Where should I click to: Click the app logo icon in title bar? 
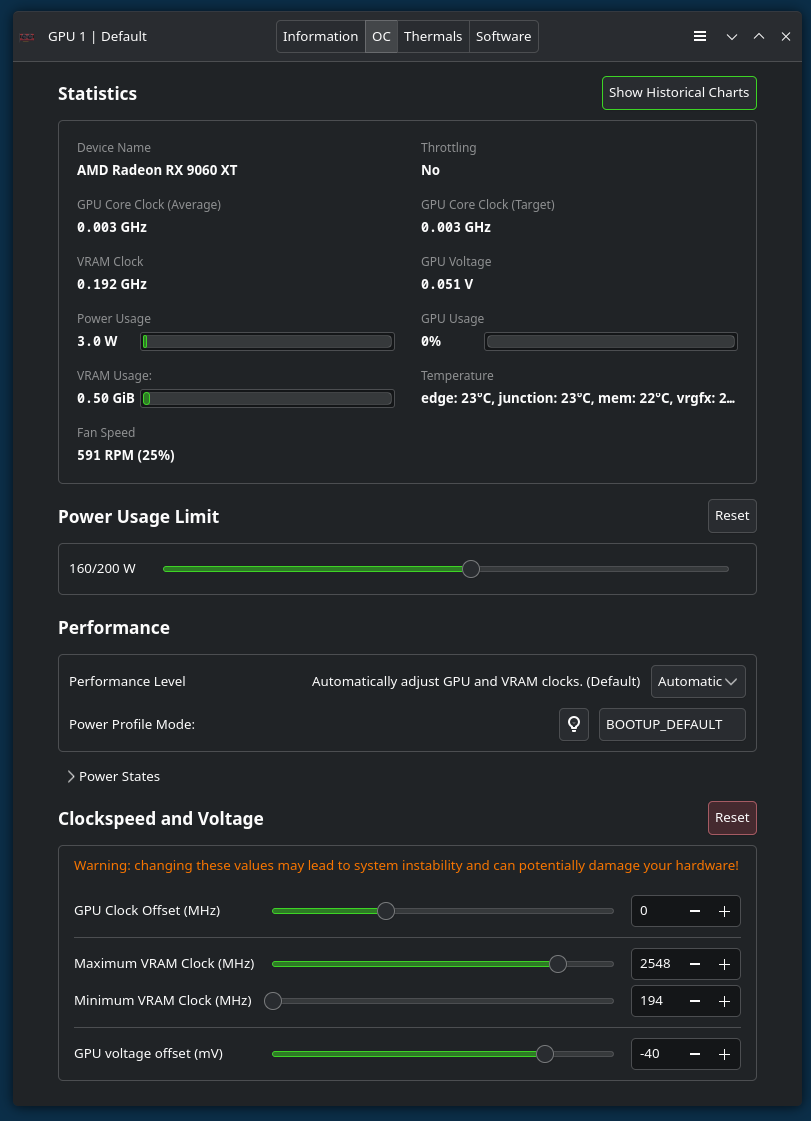pyautogui.click(x=27, y=37)
